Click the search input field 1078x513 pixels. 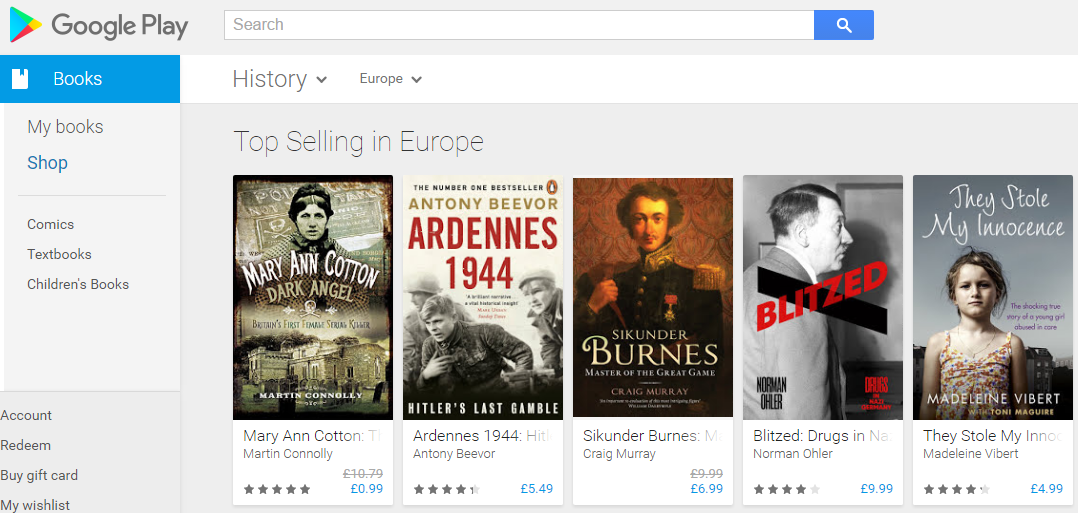(x=519, y=25)
